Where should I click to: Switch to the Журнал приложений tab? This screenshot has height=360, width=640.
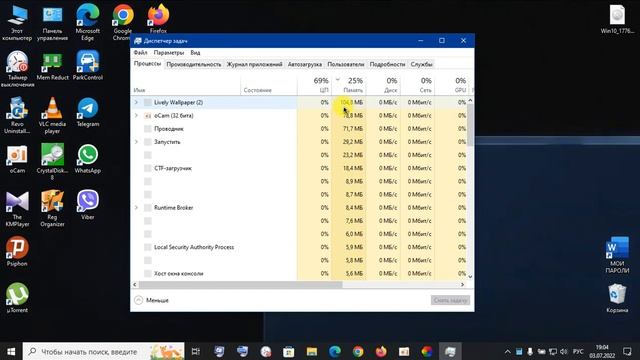pyautogui.click(x=254, y=64)
